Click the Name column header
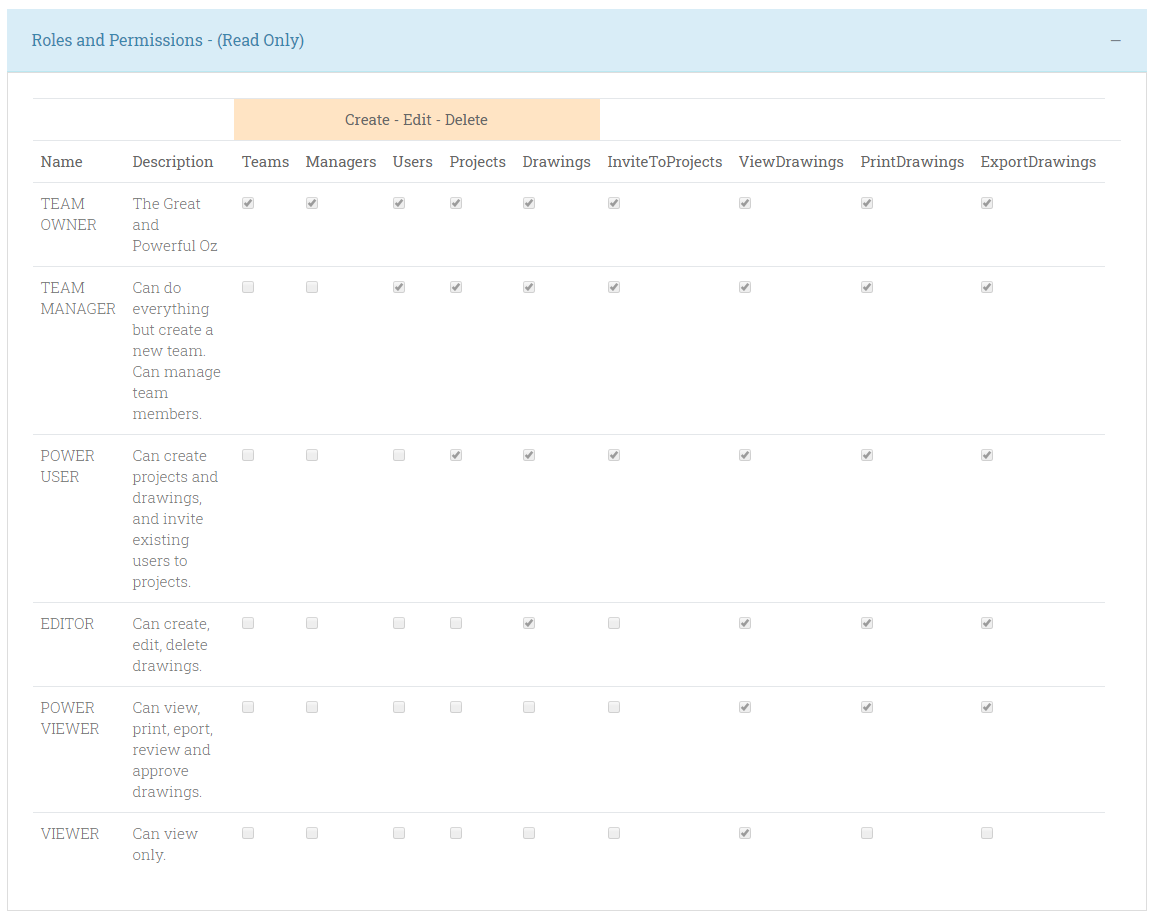 click(x=62, y=162)
